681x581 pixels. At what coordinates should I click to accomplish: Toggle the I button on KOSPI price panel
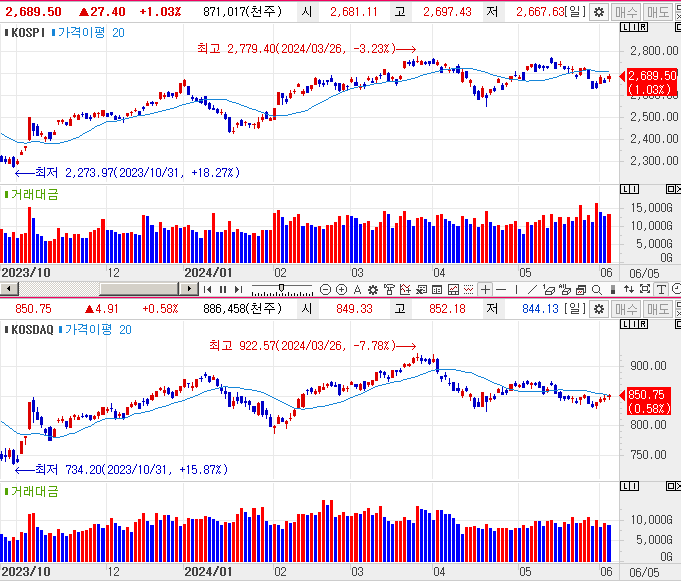[634, 27]
